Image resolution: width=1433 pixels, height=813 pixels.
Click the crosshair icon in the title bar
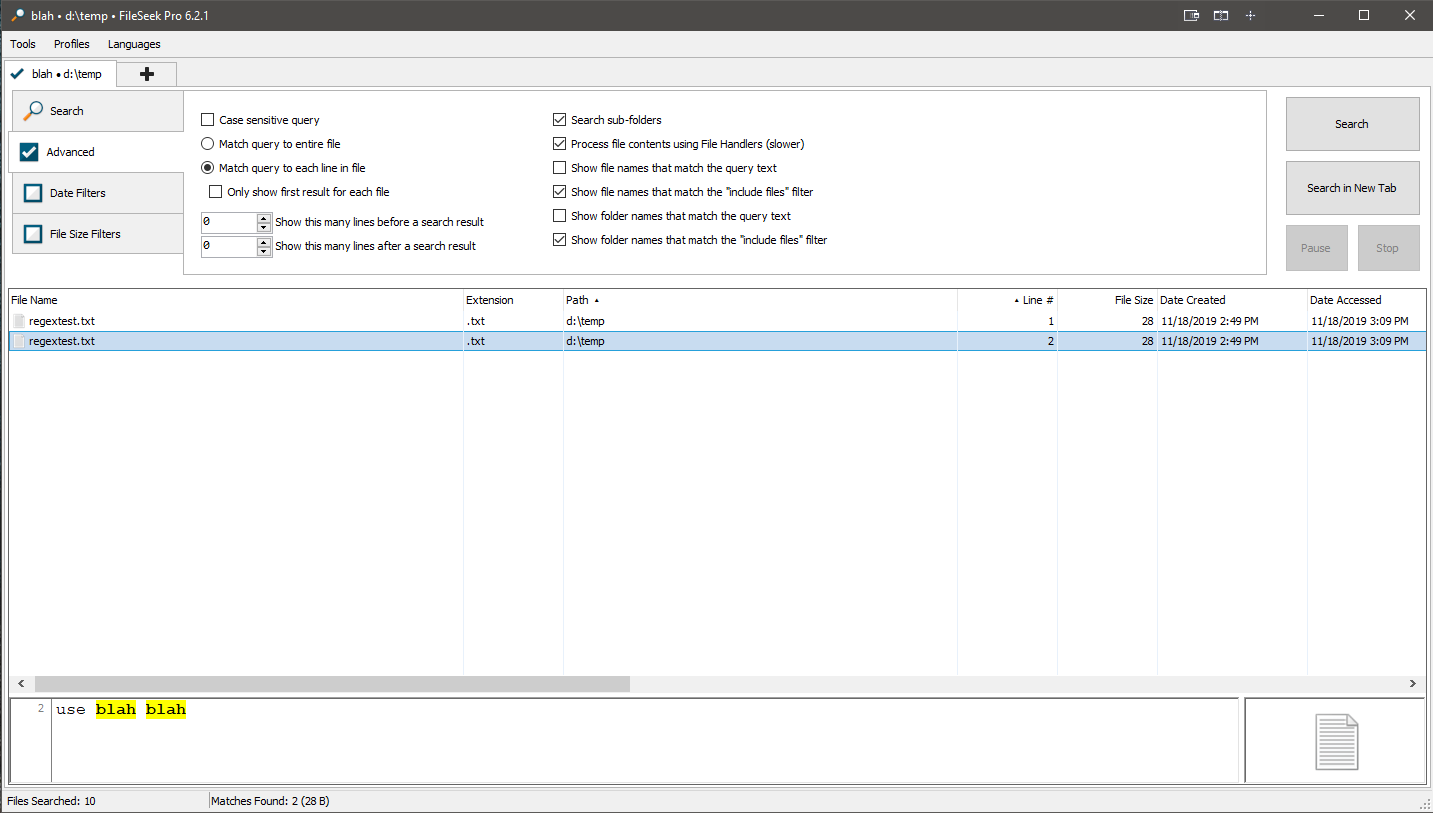click(x=1249, y=15)
